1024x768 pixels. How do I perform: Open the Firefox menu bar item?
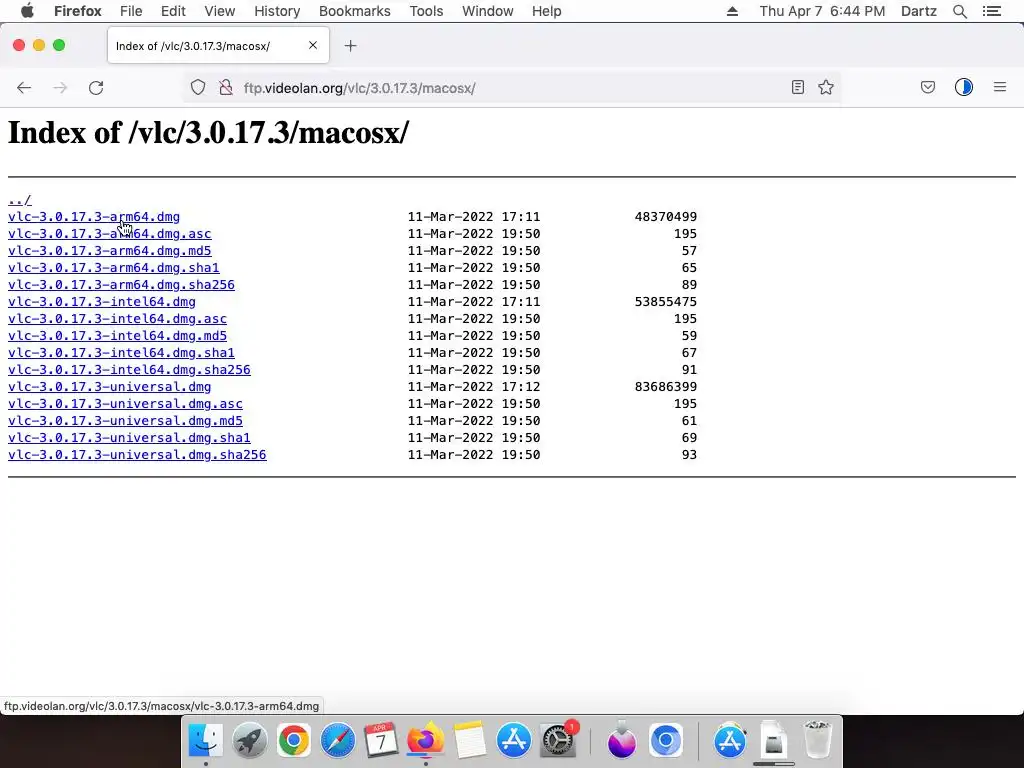[x=78, y=11]
